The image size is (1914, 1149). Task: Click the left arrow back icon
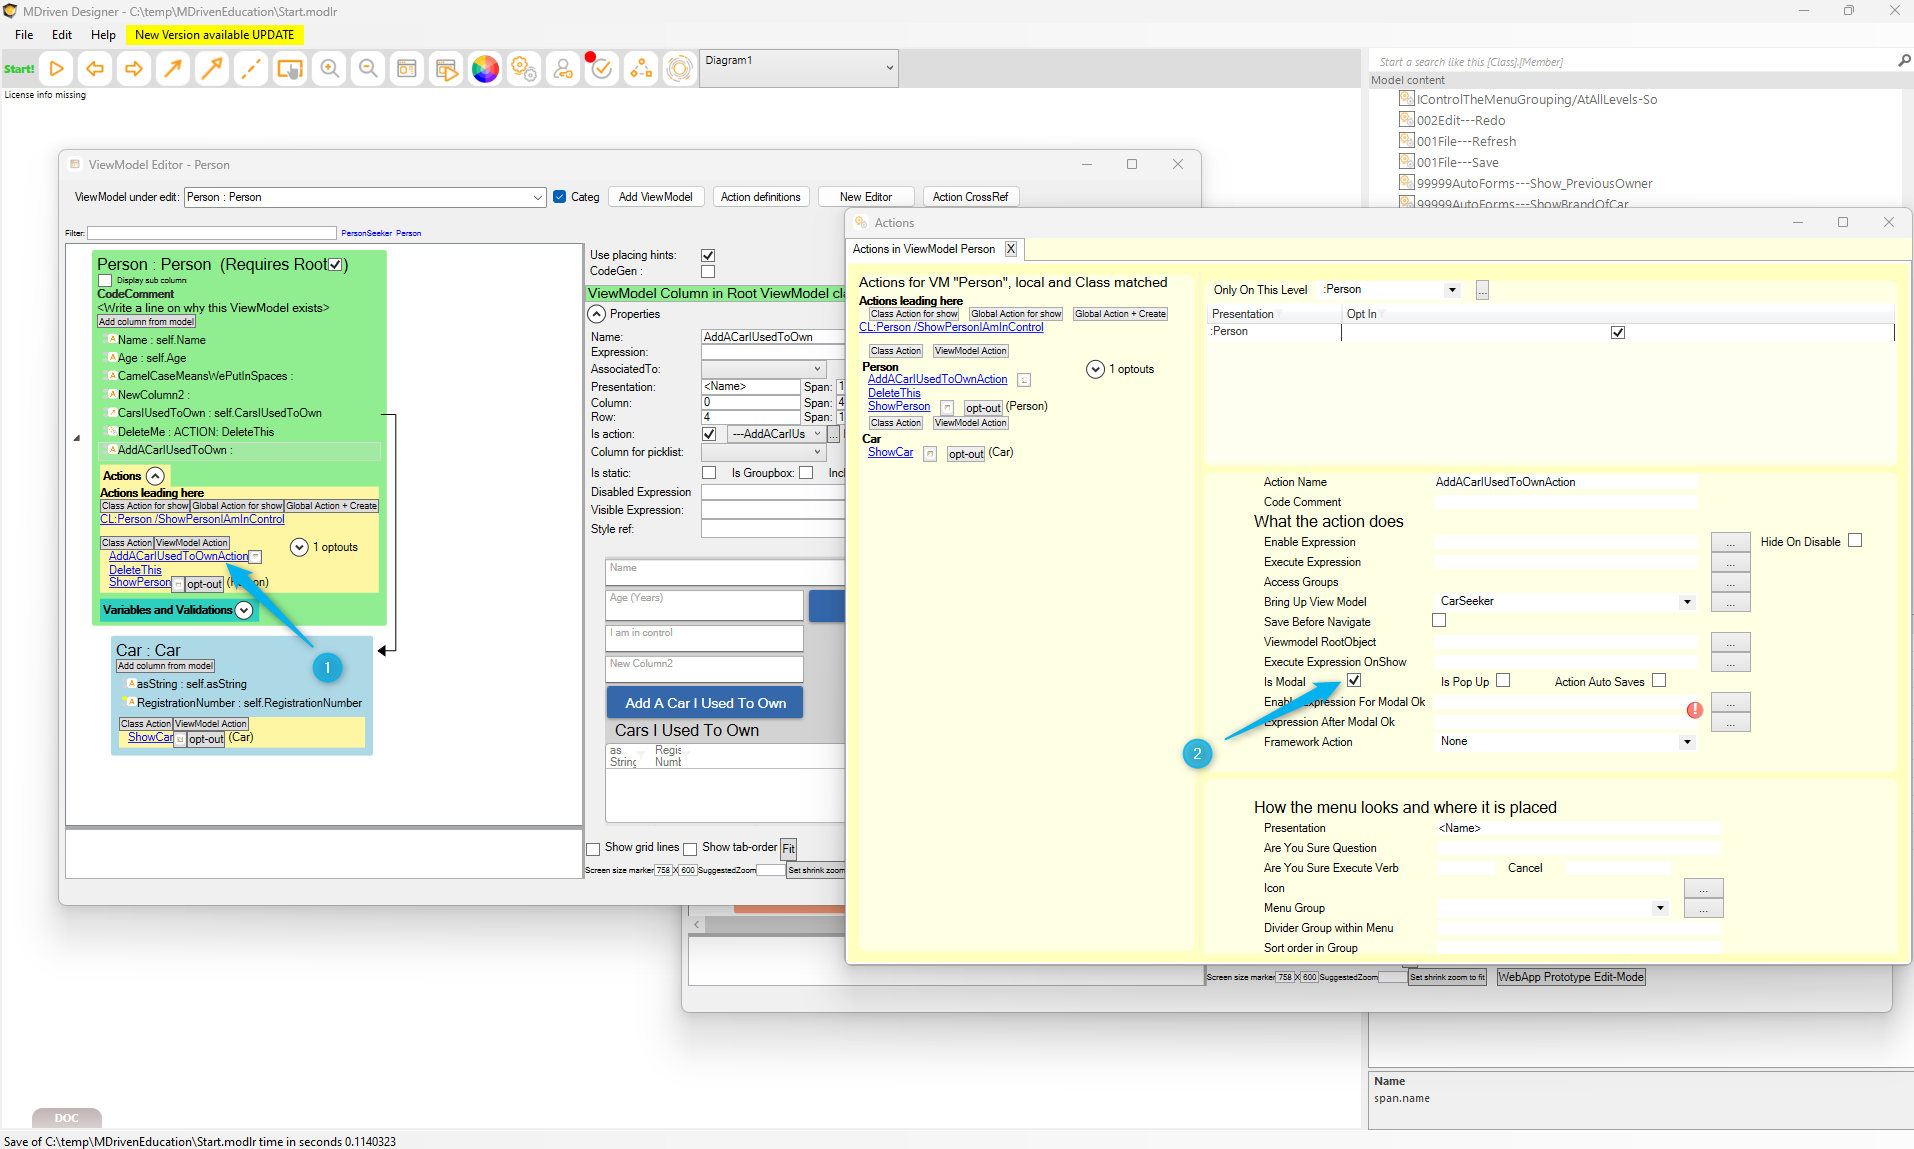pos(95,69)
